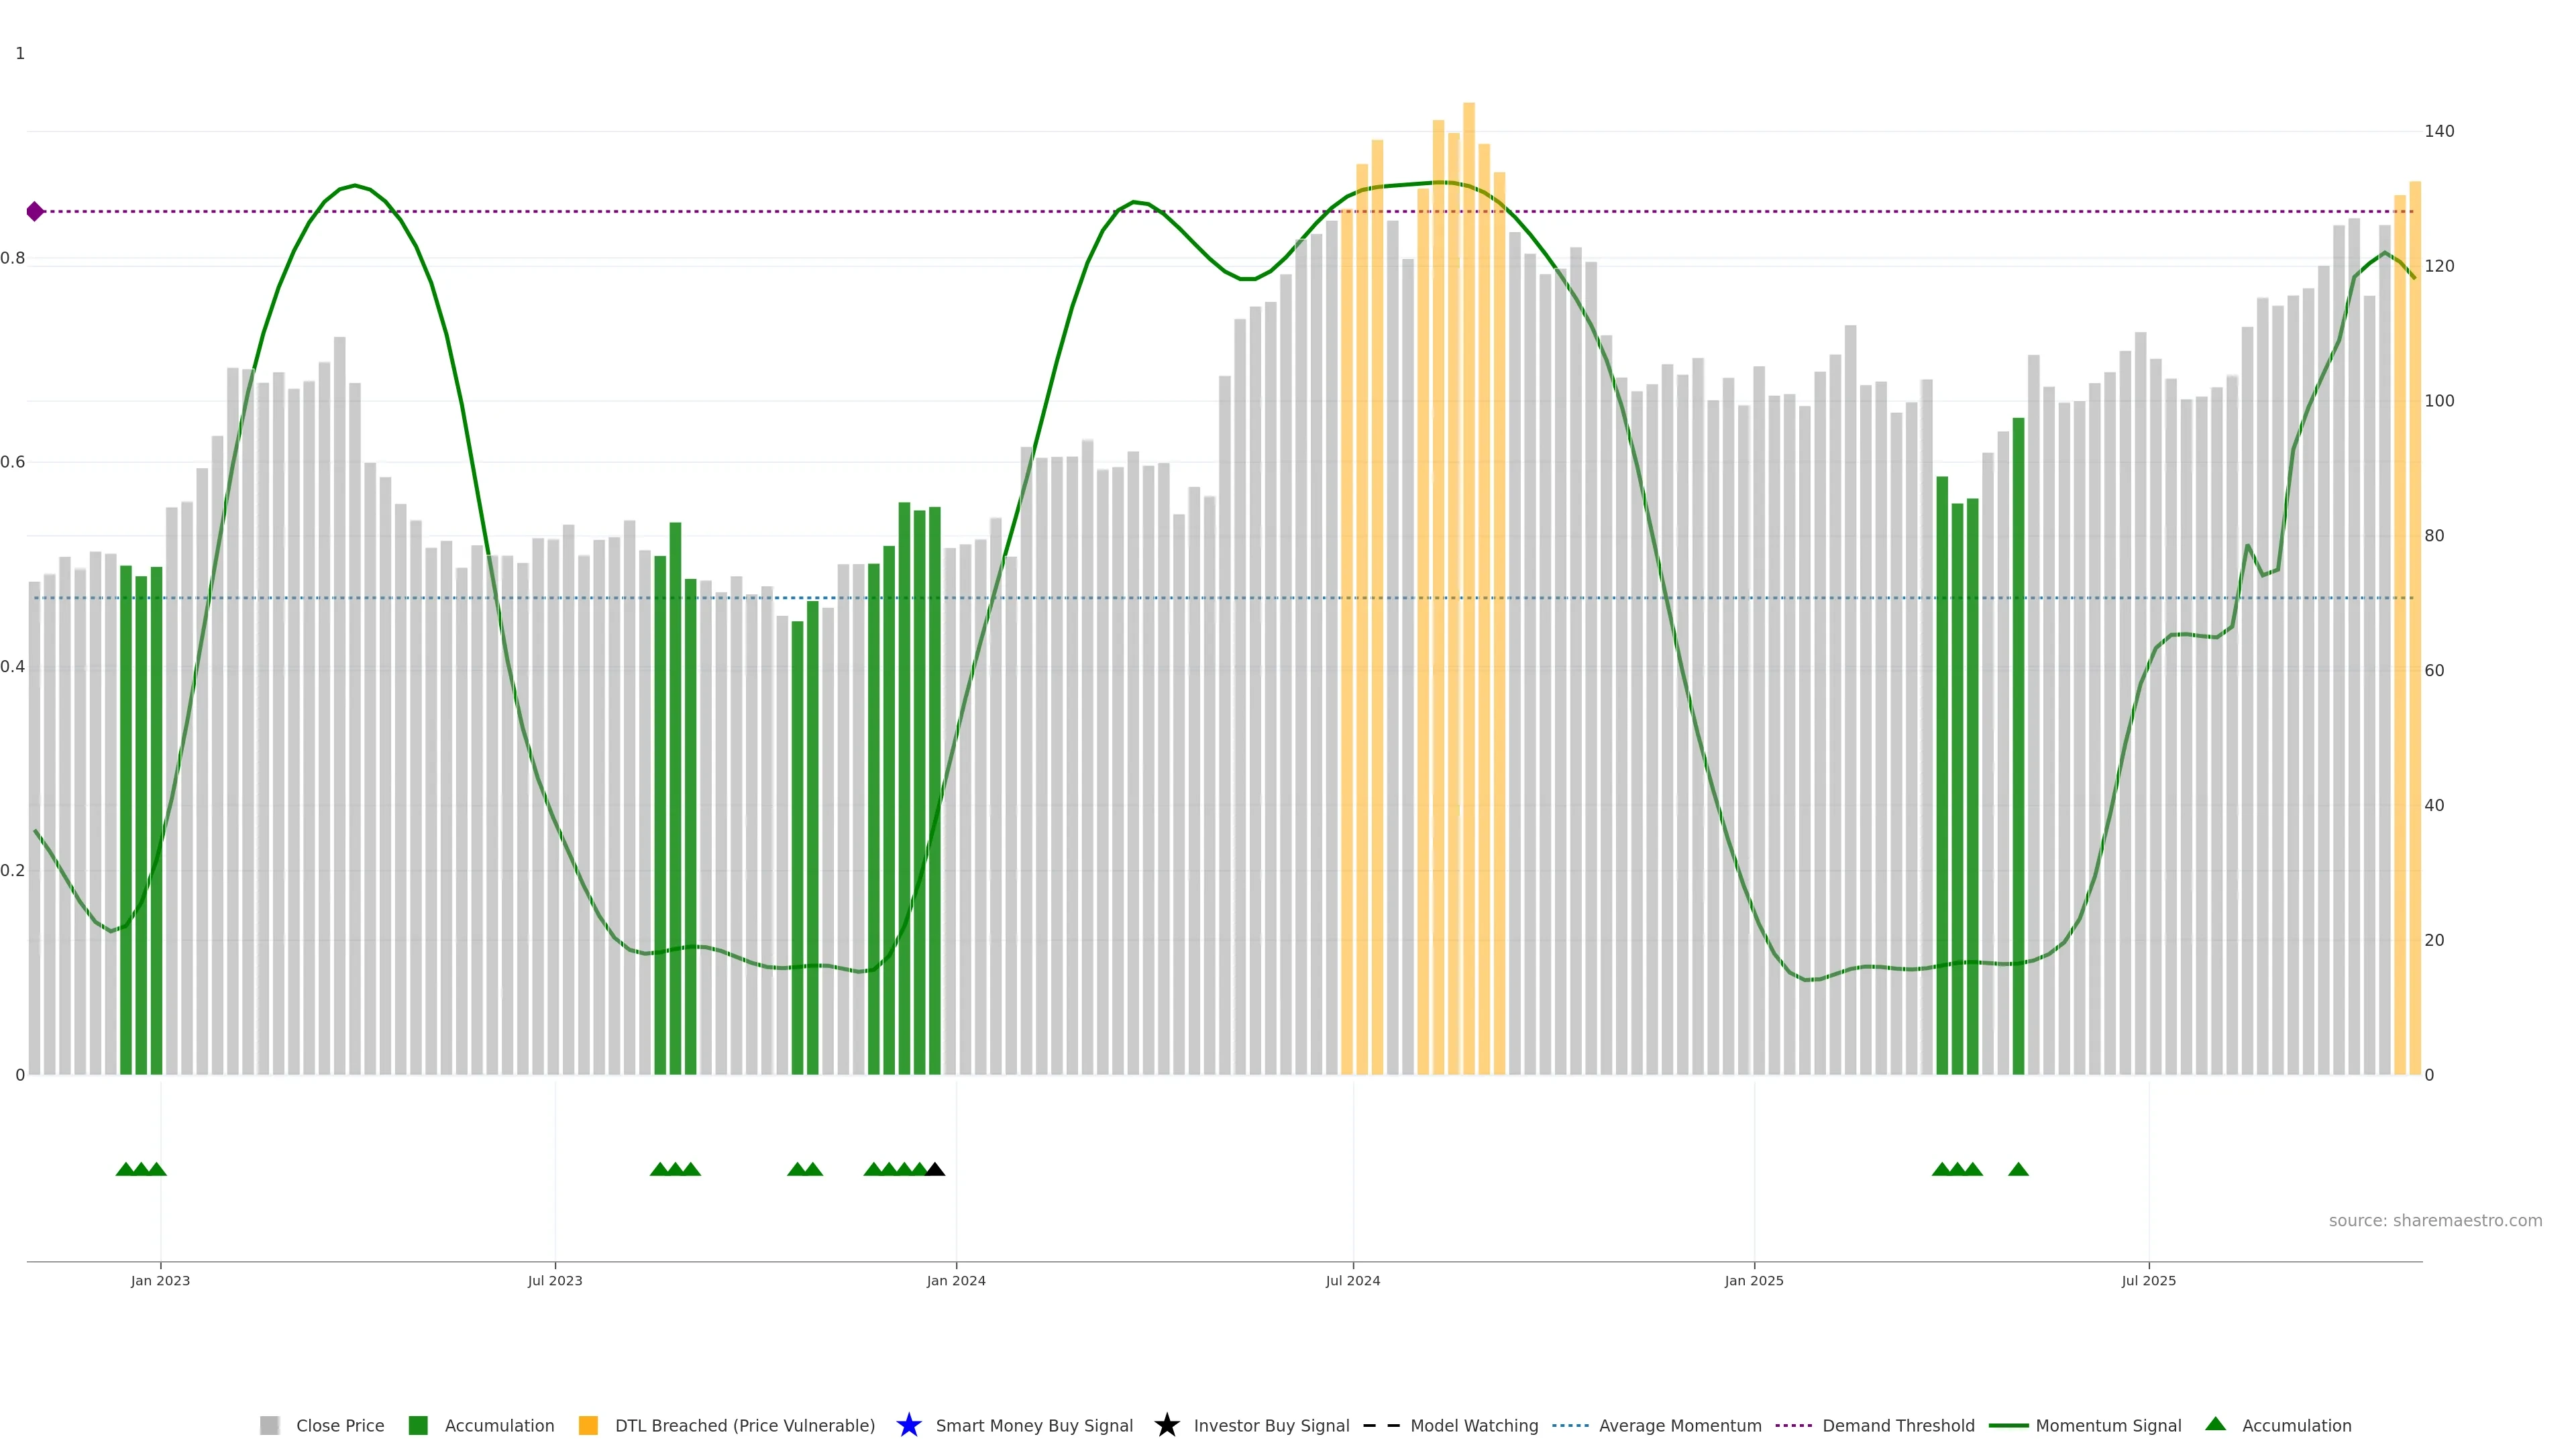Click the Jul 2025 axis label
This screenshot has height=1449, width=2576.
(2148, 1280)
